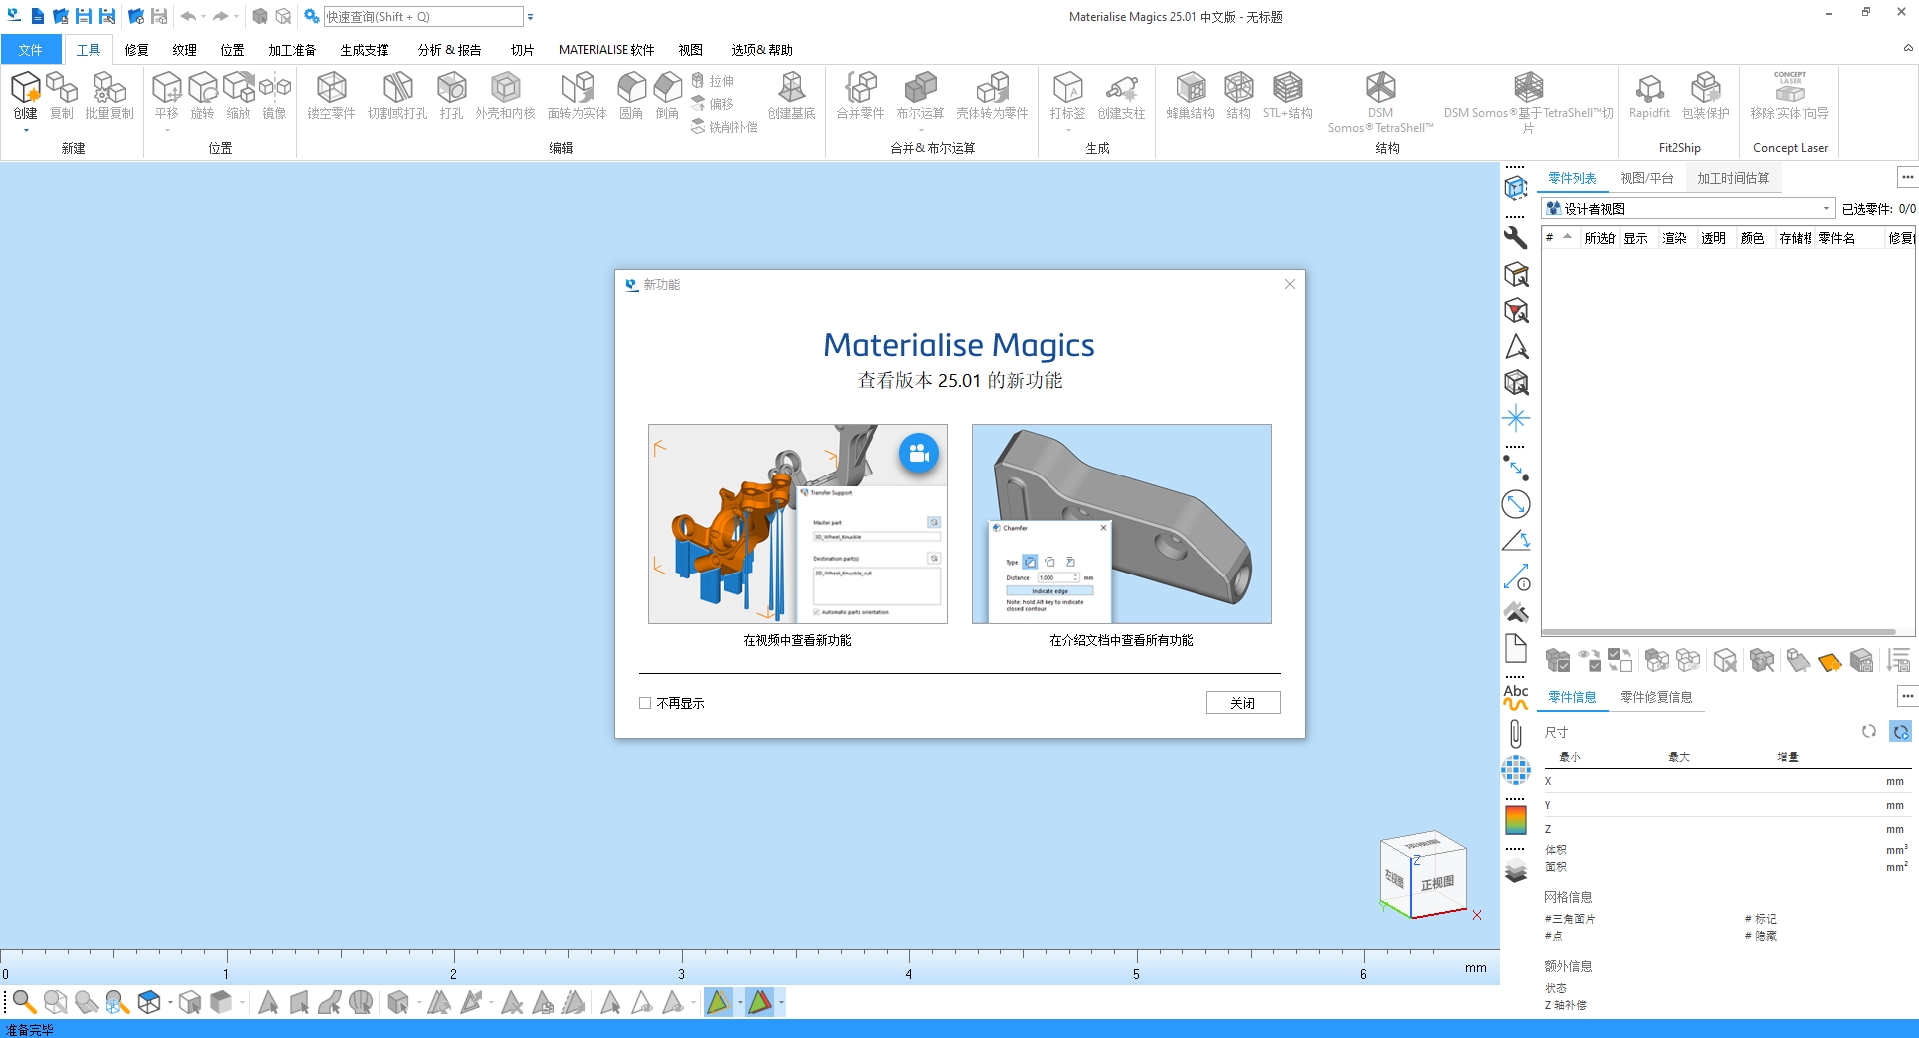Click the paperclip attachment icon in the sidebar

click(x=1516, y=734)
